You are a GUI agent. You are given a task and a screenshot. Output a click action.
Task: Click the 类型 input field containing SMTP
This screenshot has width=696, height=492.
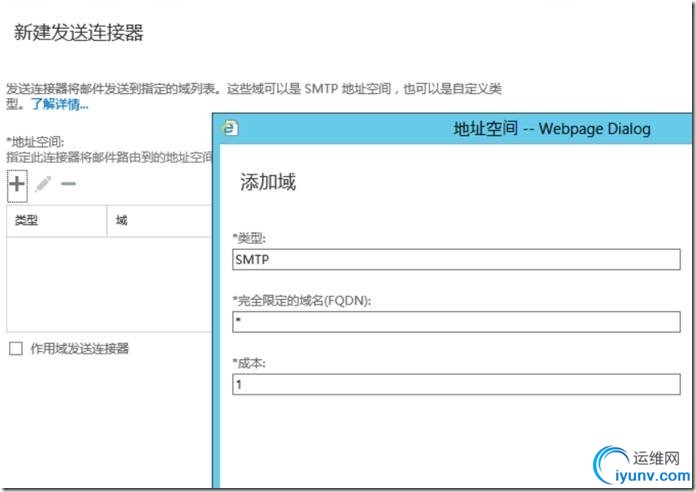pos(456,259)
